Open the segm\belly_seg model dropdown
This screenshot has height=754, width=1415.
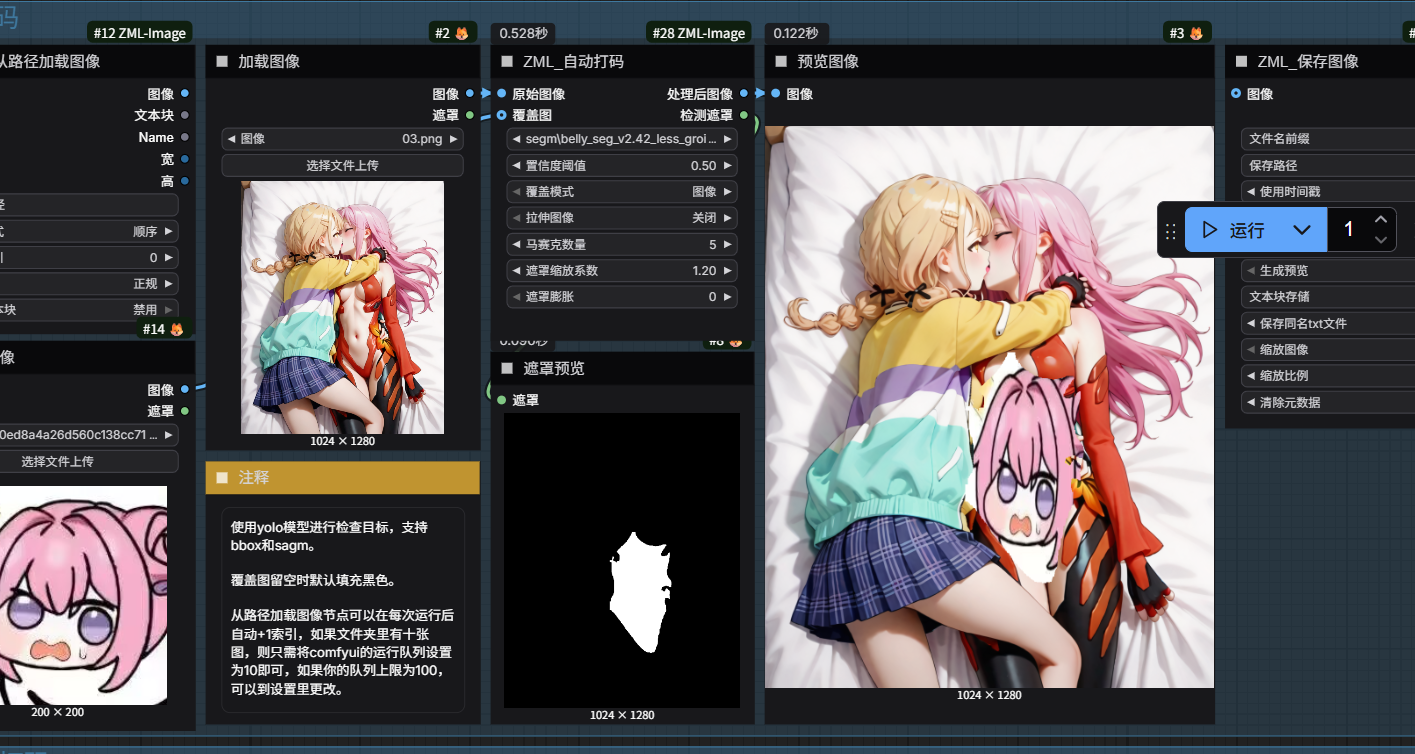[622, 139]
